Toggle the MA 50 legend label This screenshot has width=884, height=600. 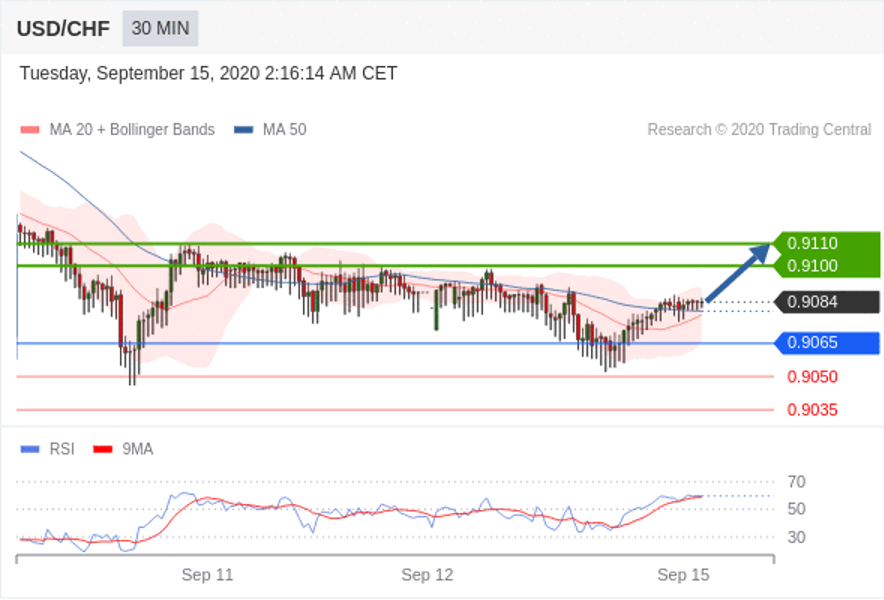(x=285, y=130)
